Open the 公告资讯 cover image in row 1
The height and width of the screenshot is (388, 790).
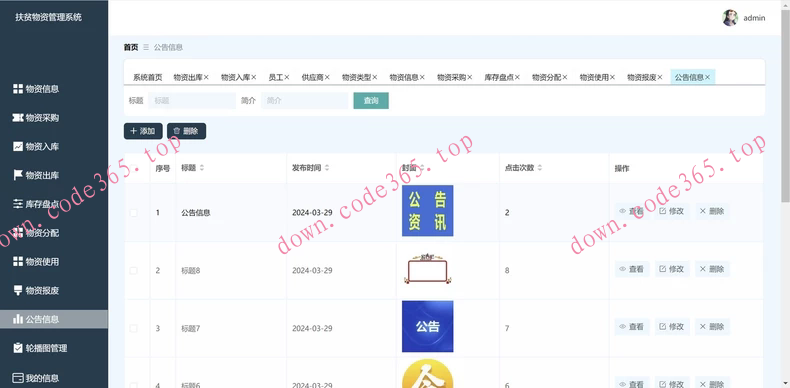pyautogui.click(x=427, y=211)
